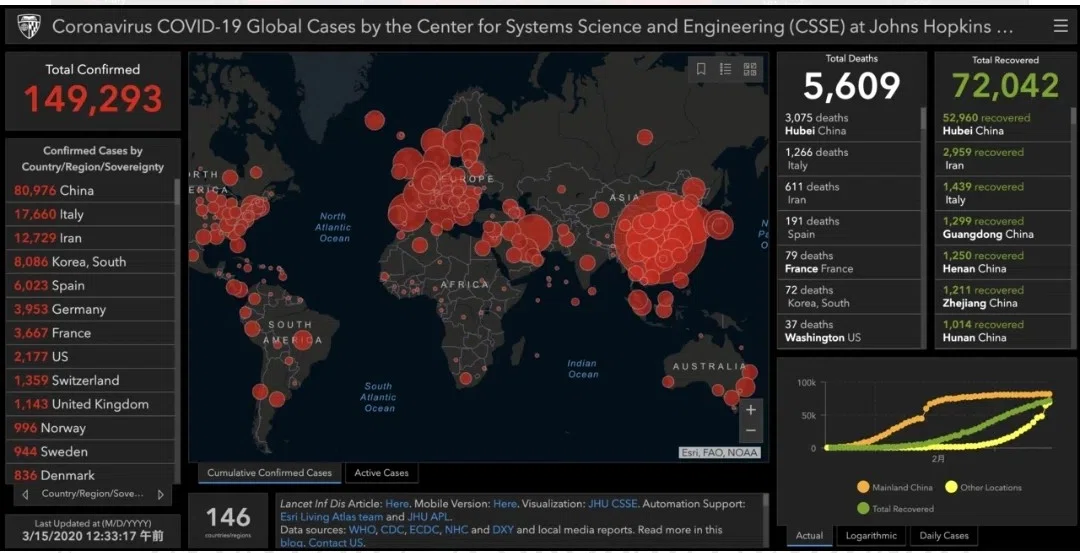The width and height of the screenshot is (1080, 553).
Task: Click the right arrow beside Country/Region/Sove...
Action: tap(160, 494)
